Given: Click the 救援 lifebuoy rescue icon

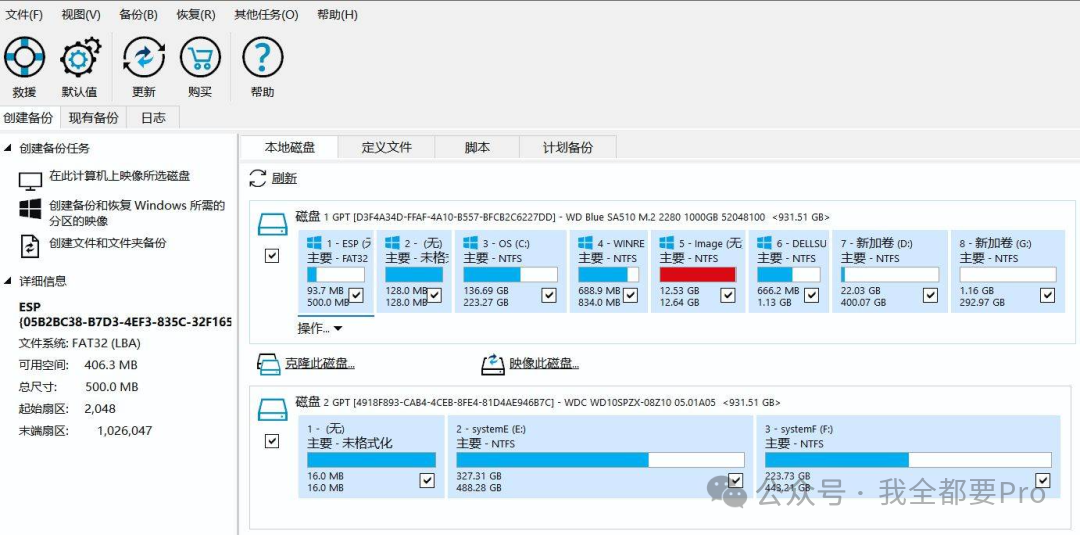Looking at the screenshot, I should (x=24, y=58).
